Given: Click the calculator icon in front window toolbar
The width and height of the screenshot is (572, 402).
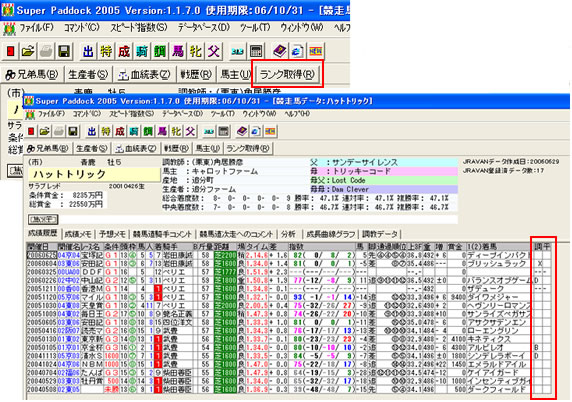Looking at the screenshot, I should (224, 131).
